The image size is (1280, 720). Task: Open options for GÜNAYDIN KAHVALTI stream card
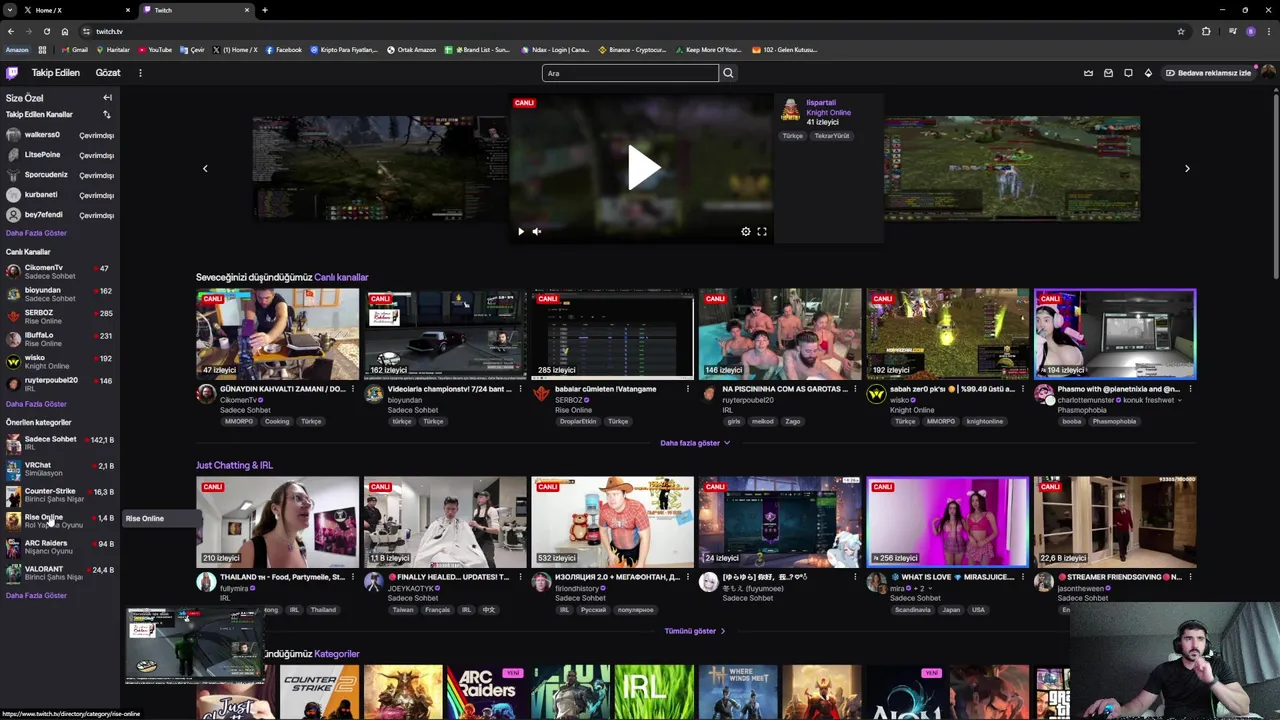click(353, 389)
